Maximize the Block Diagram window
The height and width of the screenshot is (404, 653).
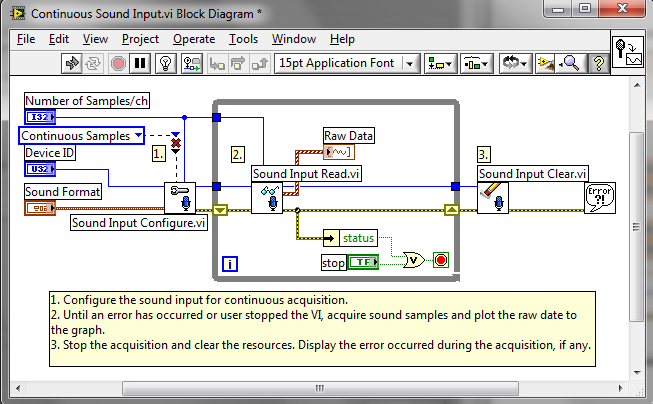[585, 8]
